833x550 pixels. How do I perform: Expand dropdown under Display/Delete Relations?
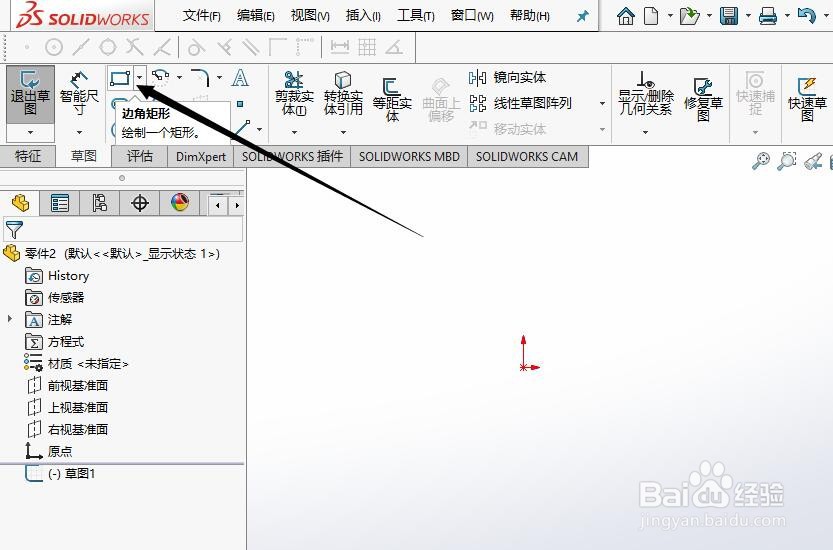pos(645,132)
